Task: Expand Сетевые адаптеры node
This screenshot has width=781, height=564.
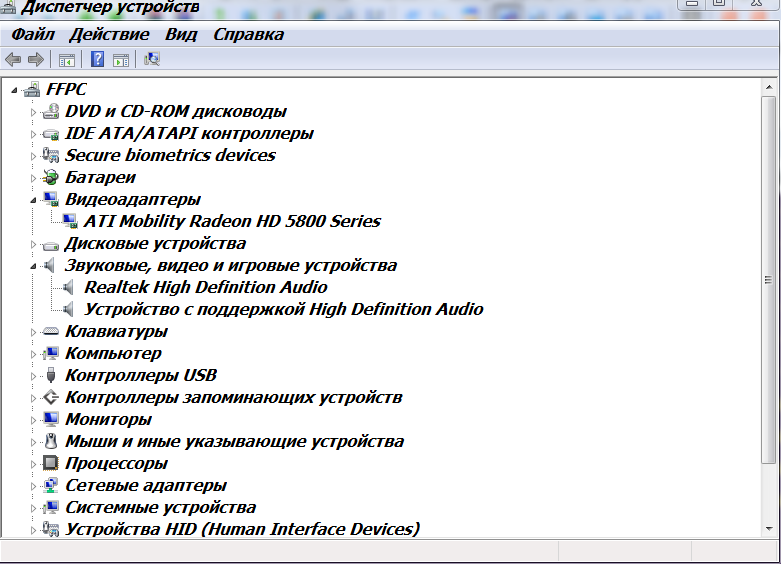Action: coord(33,486)
